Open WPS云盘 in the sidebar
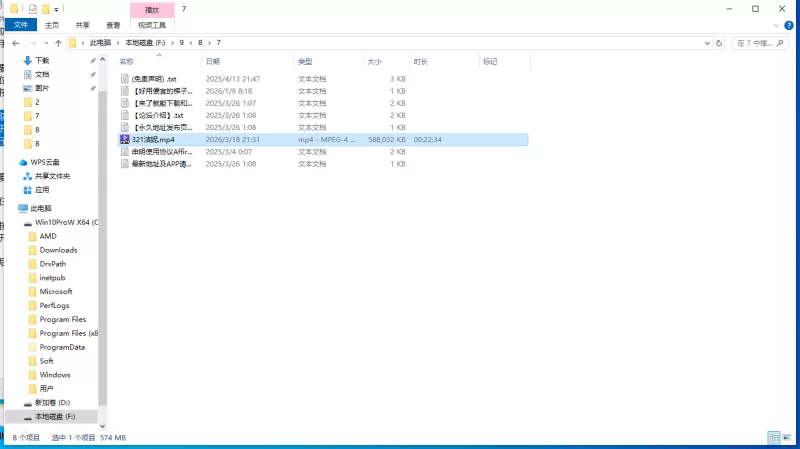Viewport: 800px width, 449px height. [44, 162]
